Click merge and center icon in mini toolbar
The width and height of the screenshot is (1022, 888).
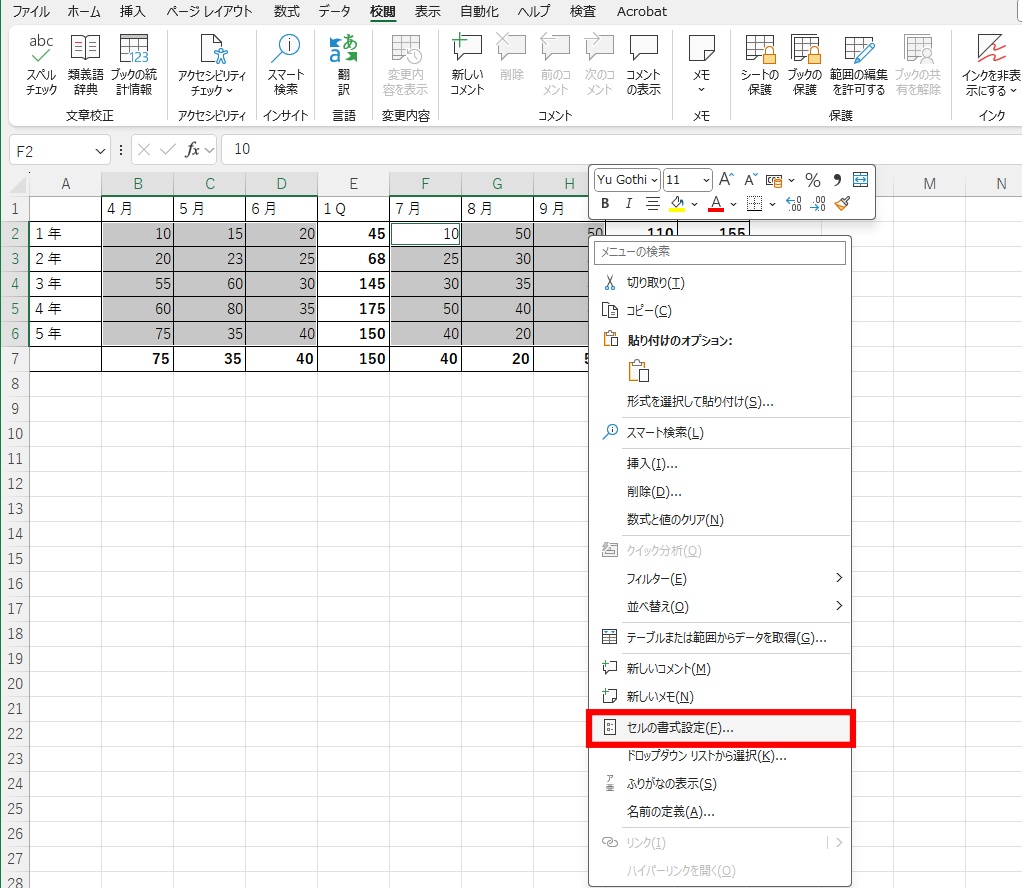click(860, 180)
